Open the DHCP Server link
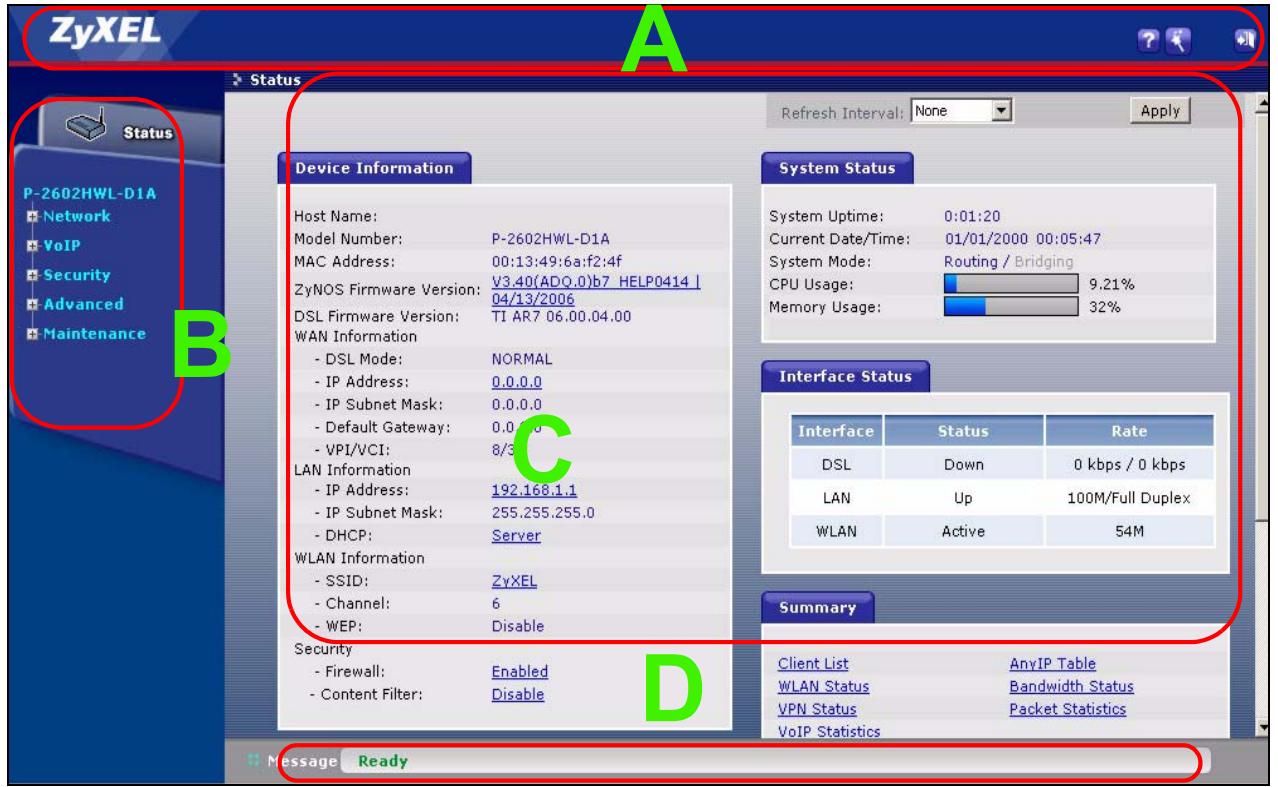Screen dimensions: 1278x787 click(516, 535)
